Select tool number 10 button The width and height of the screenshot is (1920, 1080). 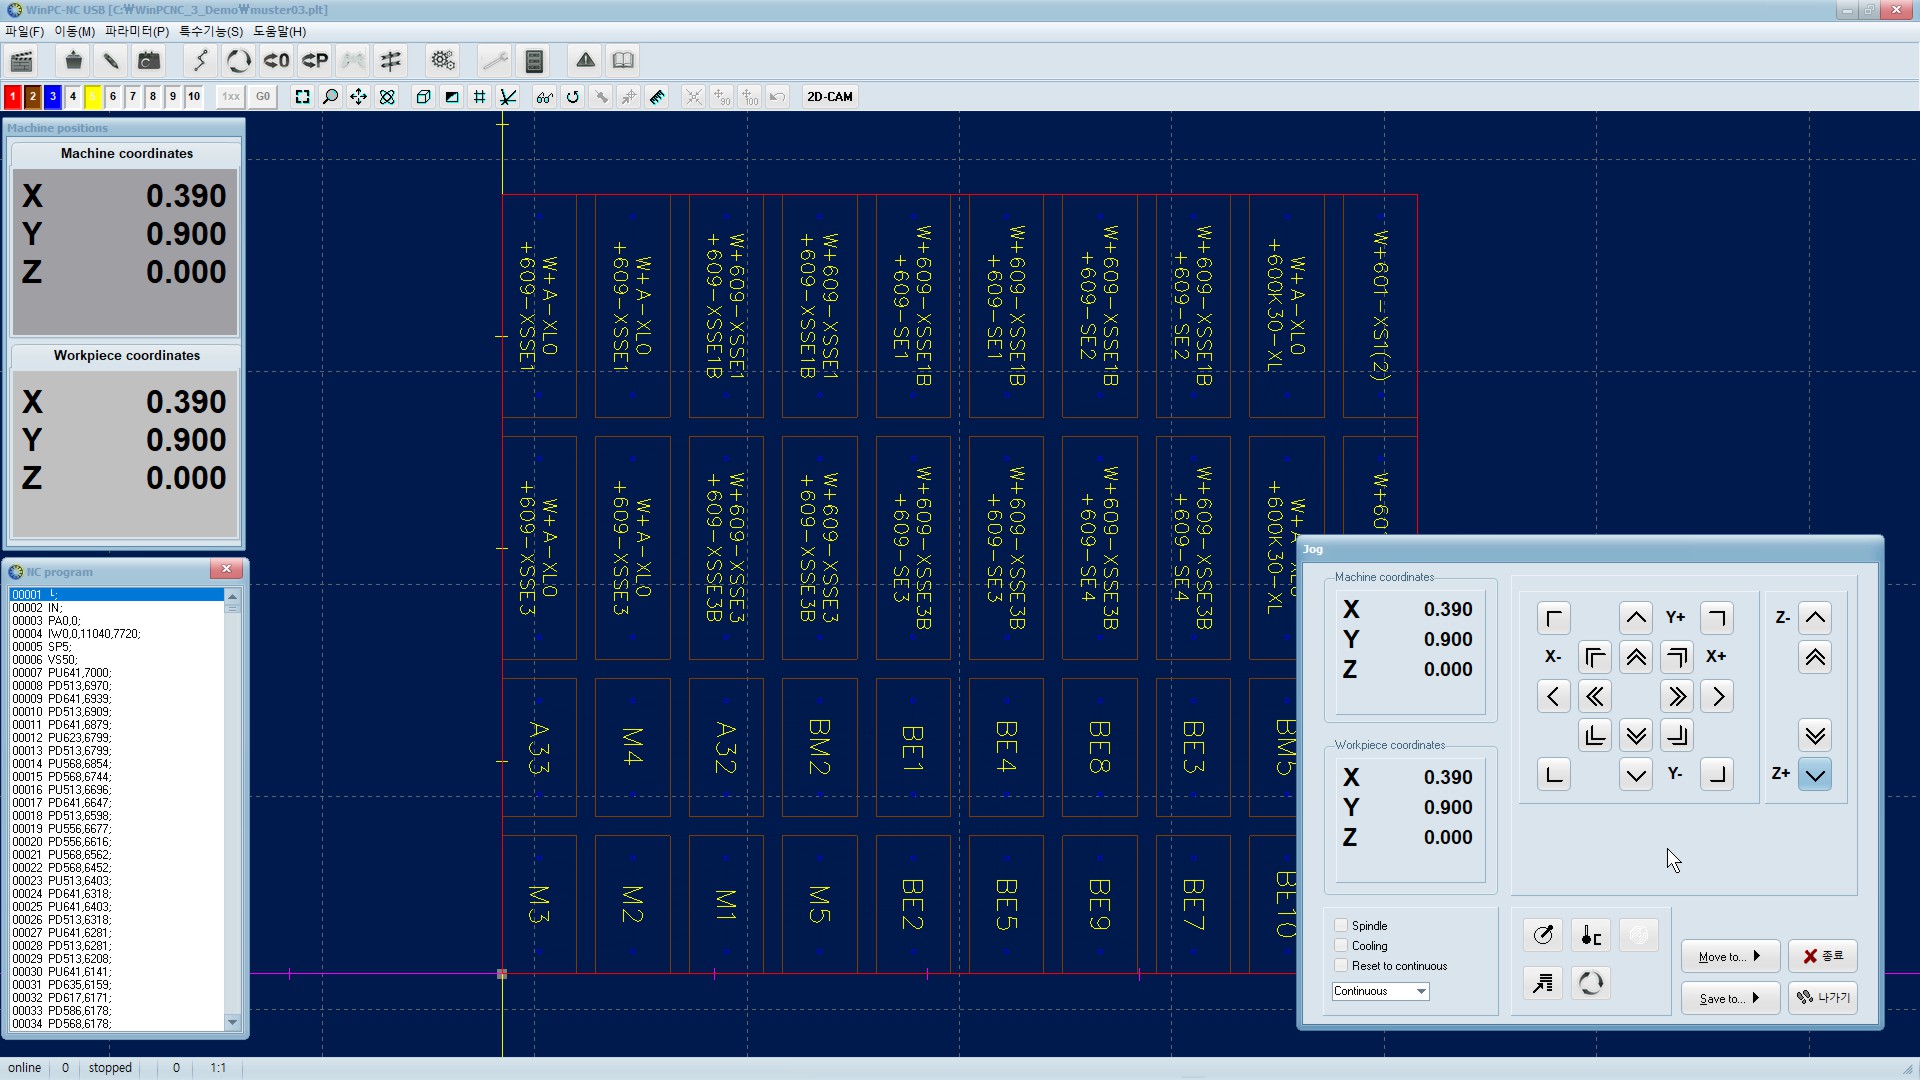coord(194,97)
